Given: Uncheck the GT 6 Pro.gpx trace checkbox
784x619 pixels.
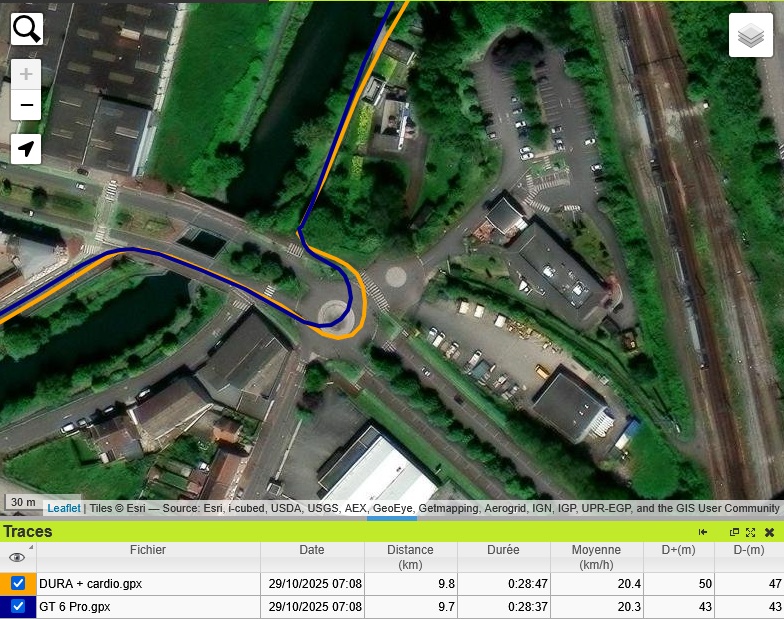Looking at the screenshot, I should [18, 606].
